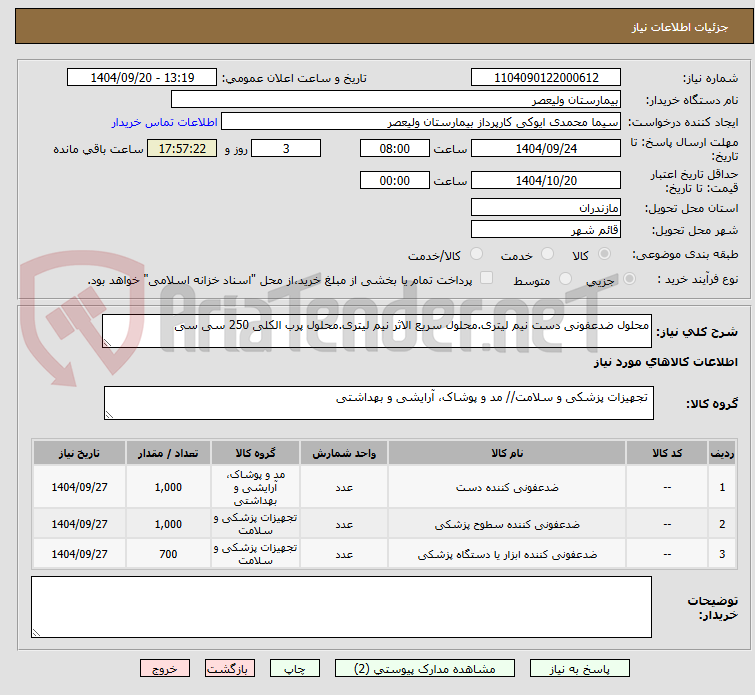Click the province field مازندران

point(546,208)
